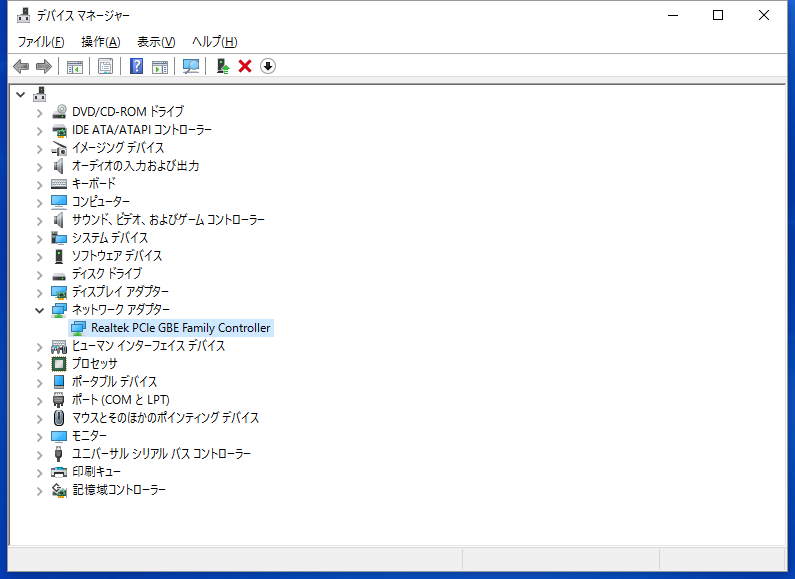Expand DVD/CD-ROM ドライブ category
The image size is (795, 579).
point(40,113)
